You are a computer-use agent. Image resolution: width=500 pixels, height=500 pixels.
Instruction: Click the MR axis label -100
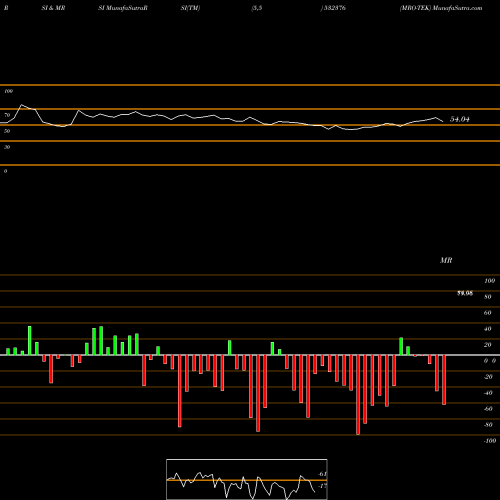pyautogui.click(x=490, y=441)
